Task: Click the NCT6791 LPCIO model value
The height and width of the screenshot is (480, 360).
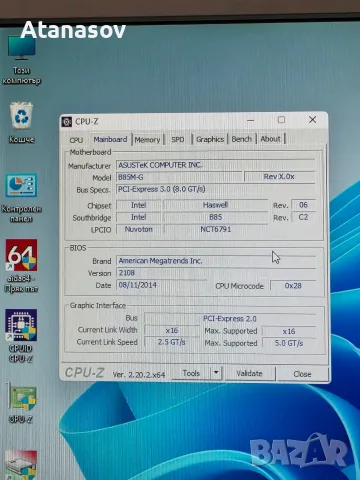Action: click(215, 229)
